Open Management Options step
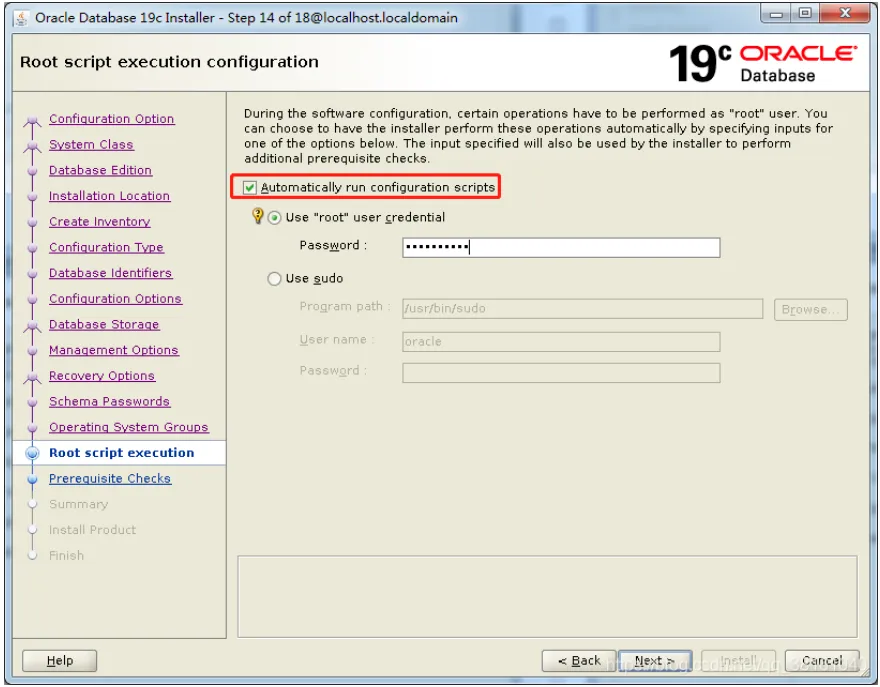880x687 pixels. [114, 350]
